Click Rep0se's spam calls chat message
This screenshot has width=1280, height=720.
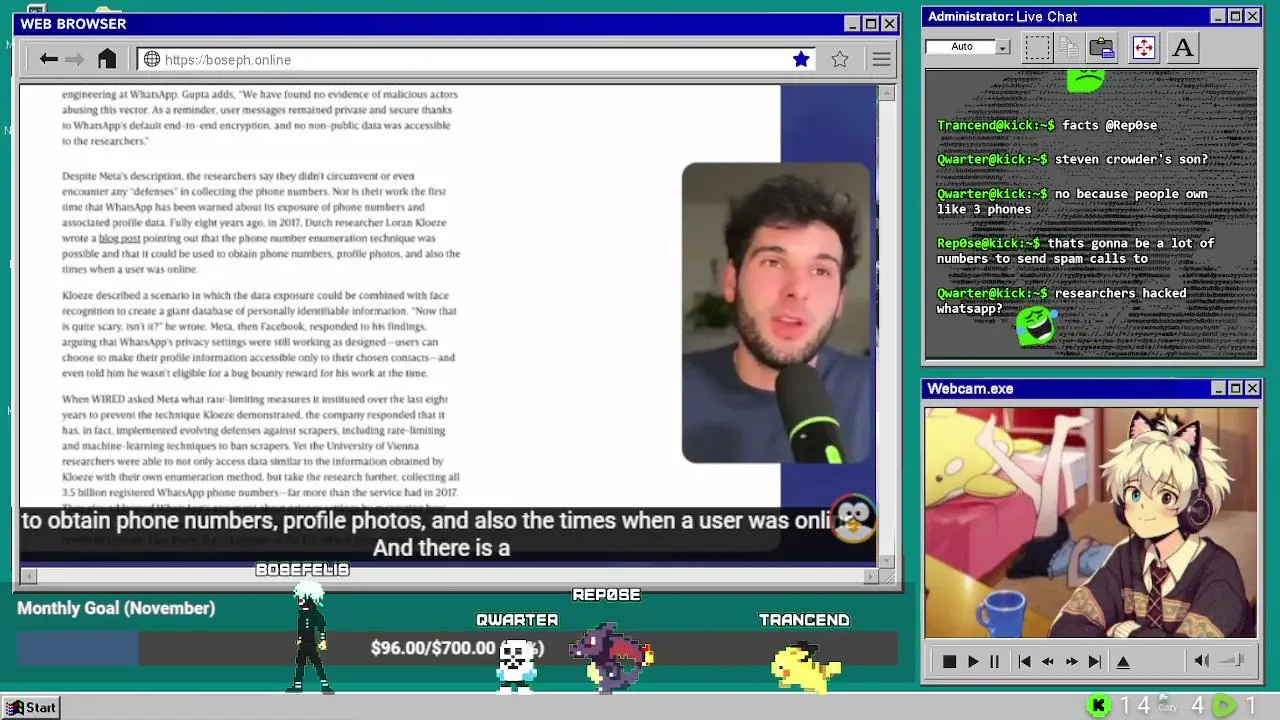[x=1076, y=251]
